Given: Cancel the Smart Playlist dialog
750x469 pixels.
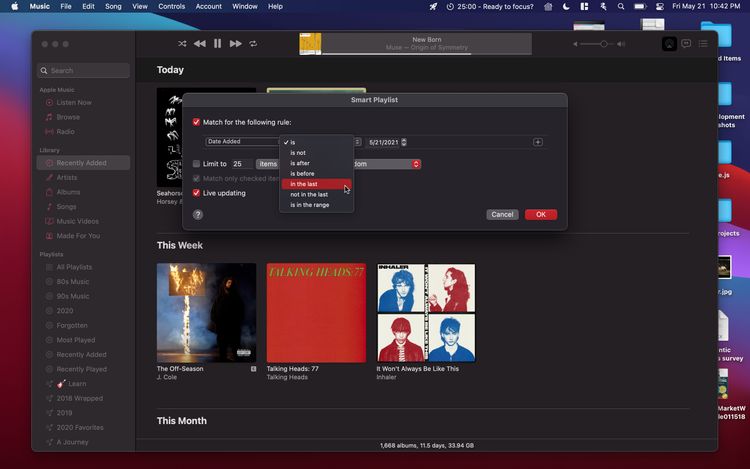Looking at the screenshot, I should pyautogui.click(x=502, y=214).
